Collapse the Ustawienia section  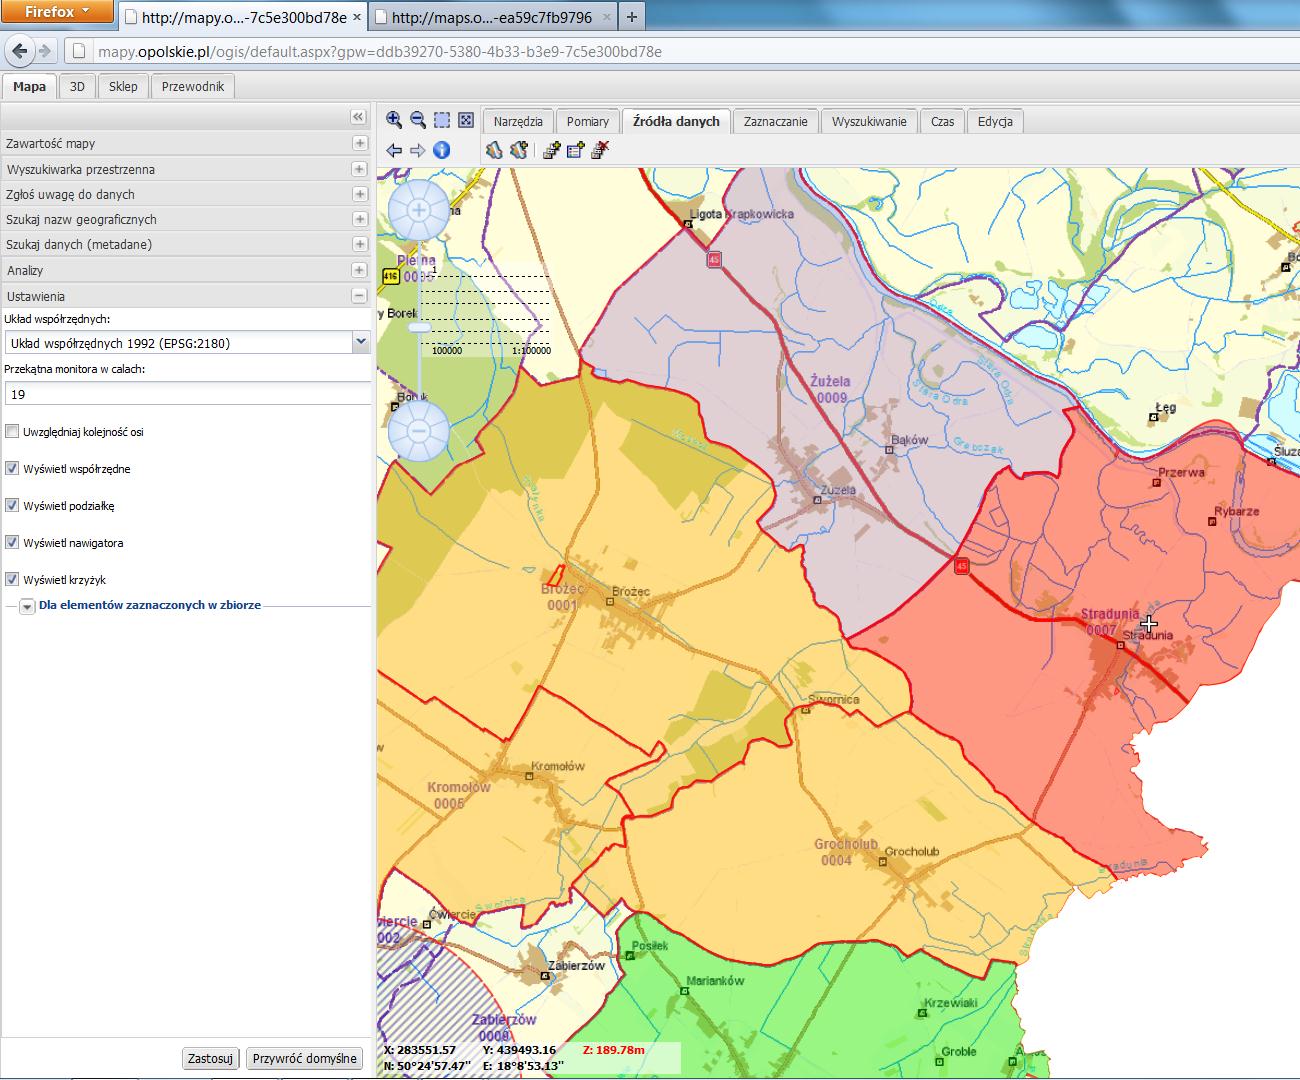tap(359, 296)
